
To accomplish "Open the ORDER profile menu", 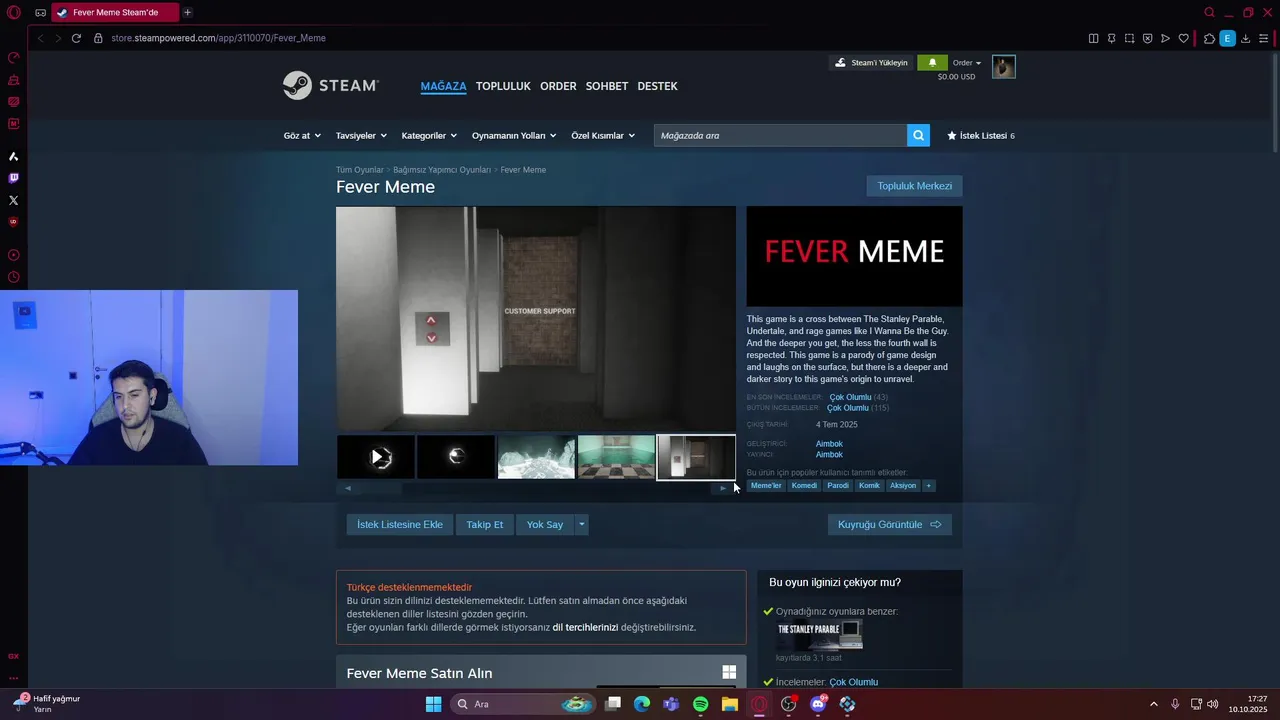I will pos(558,86).
